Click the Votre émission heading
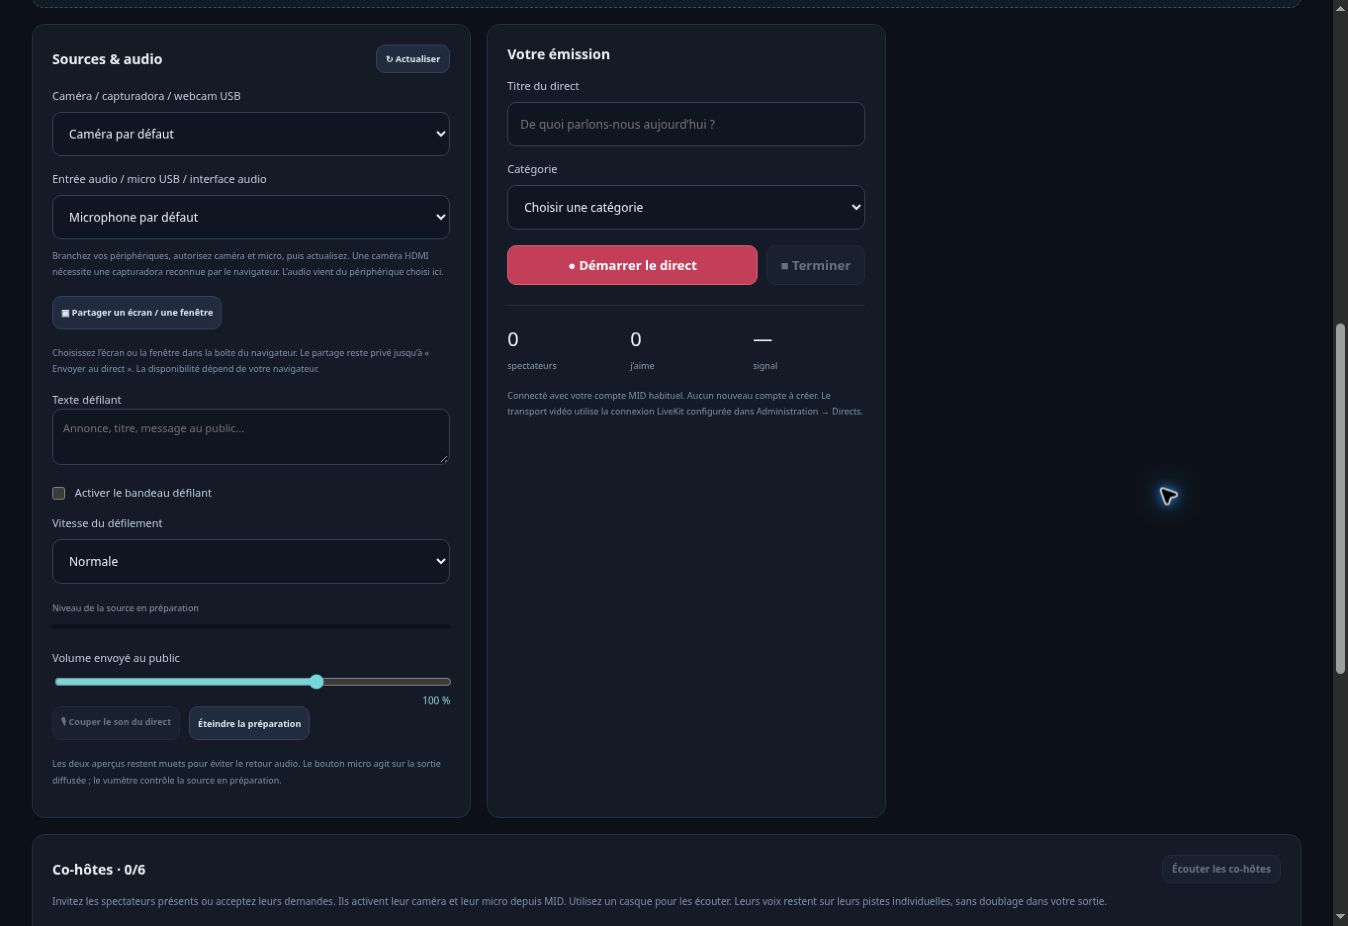This screenshot has width=1348, height=926. [x=558, y=54]
